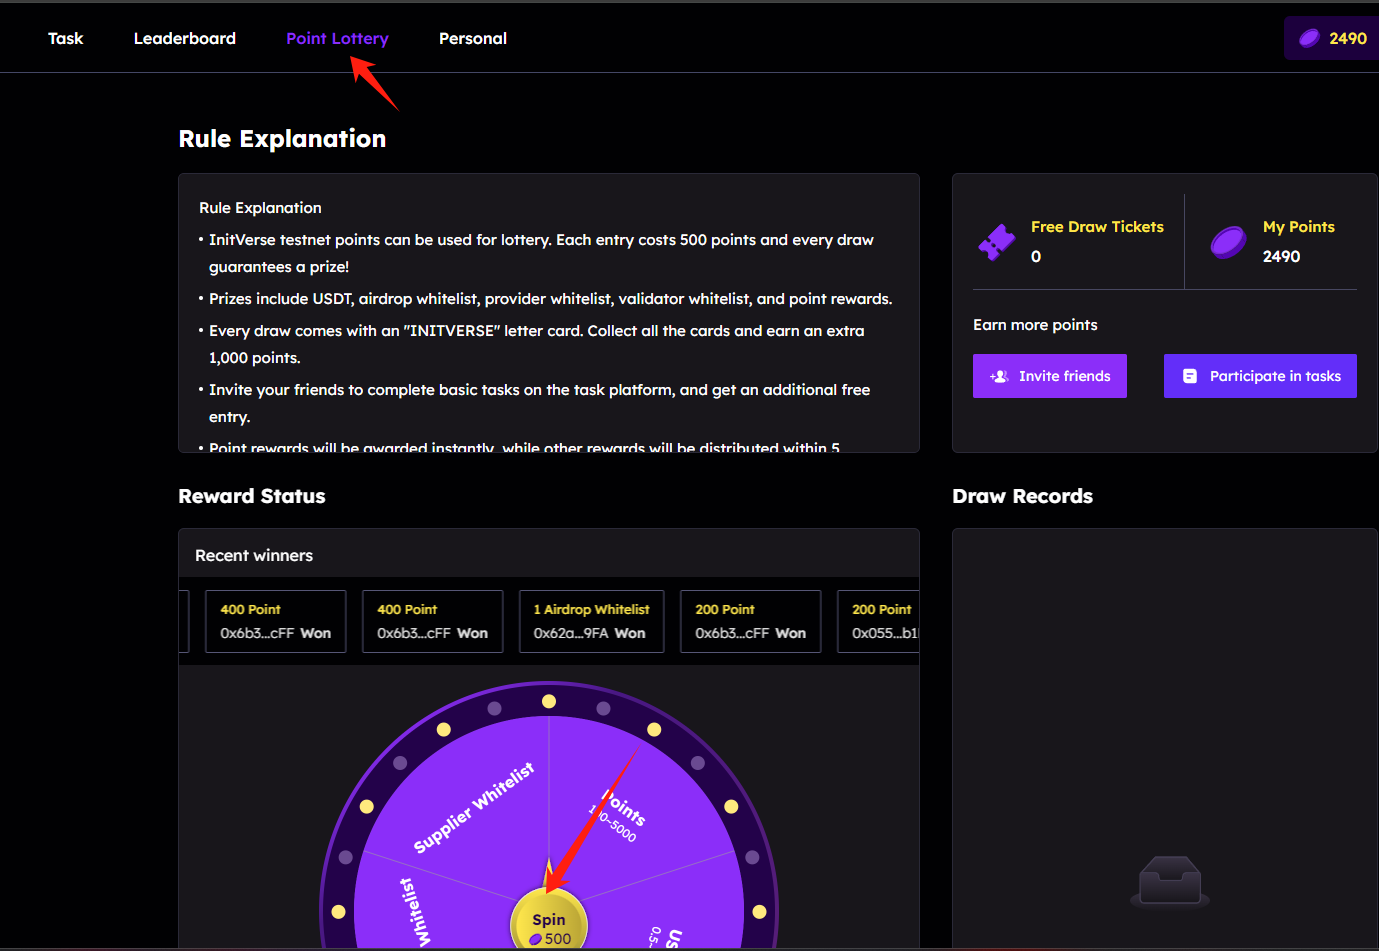
Task: Click the 2490 points balance in header
Action: click(1347, 38)
